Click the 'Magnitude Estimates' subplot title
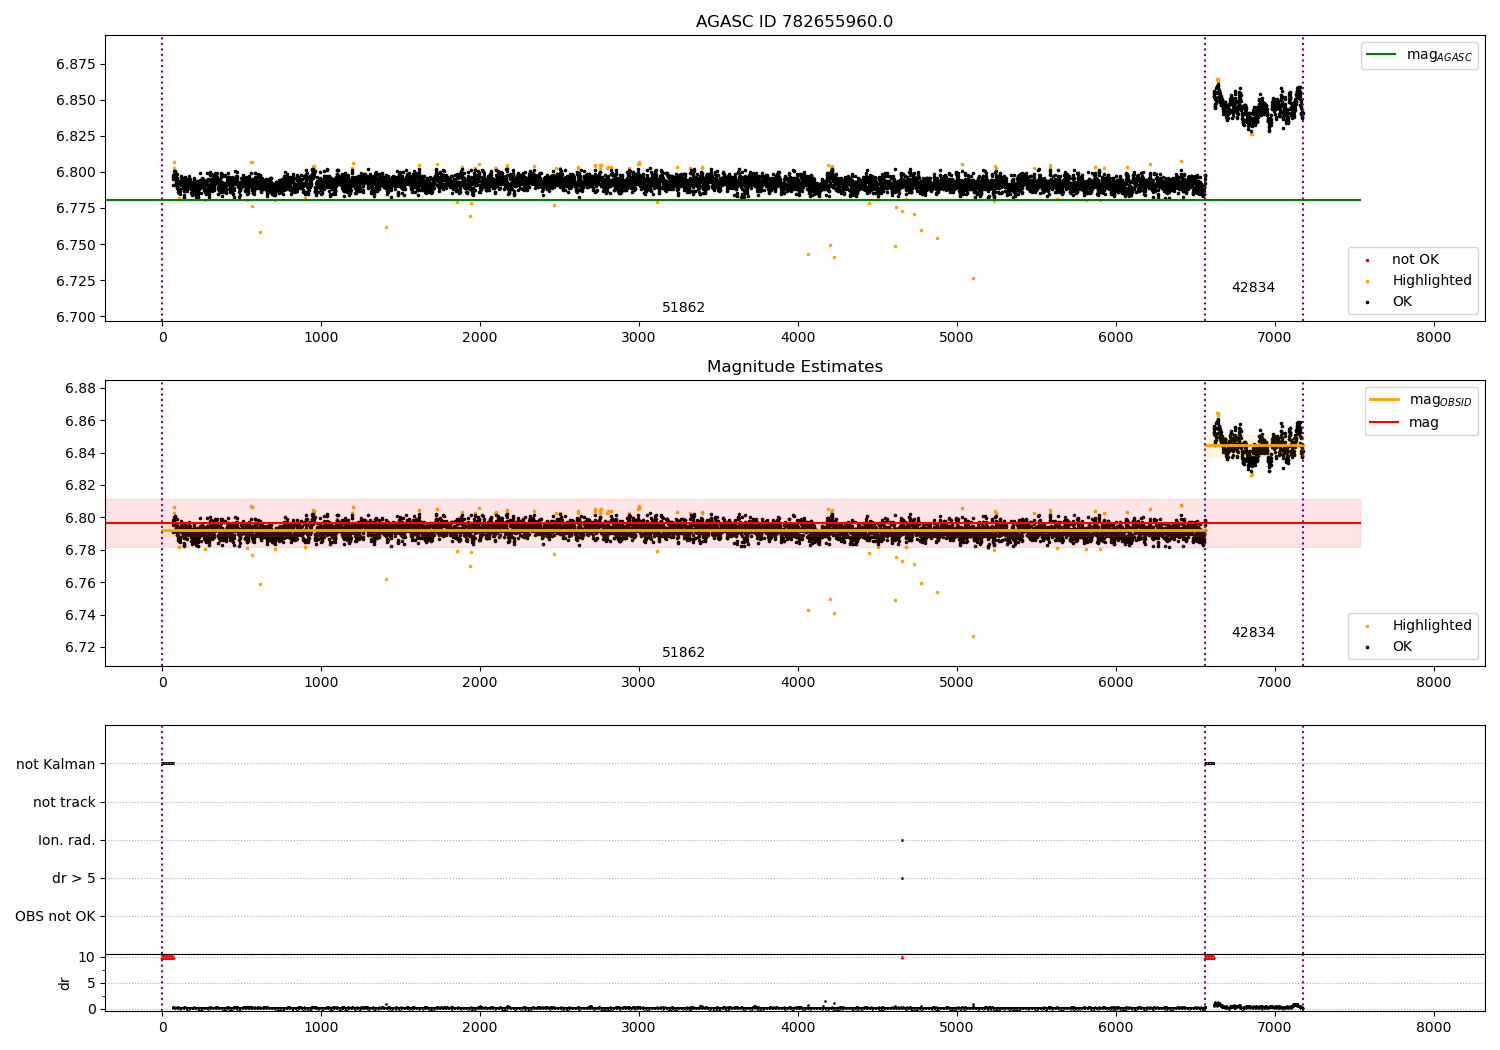This screenshot has width=1500, height=1050. point(794,367)
